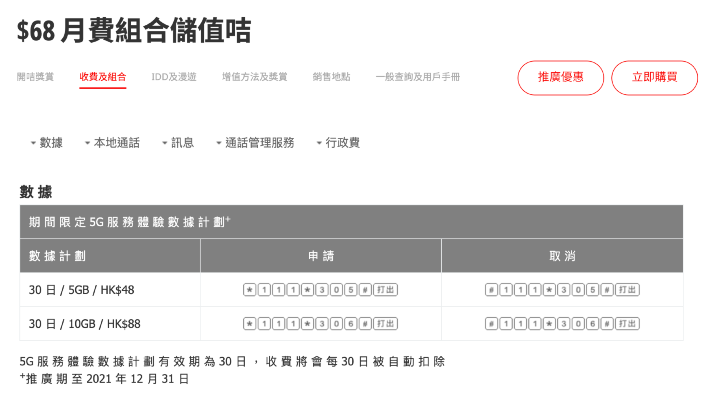Jump to the 數據 section link
This screenshot has height=398, width=719.
[x=46, y=143]
